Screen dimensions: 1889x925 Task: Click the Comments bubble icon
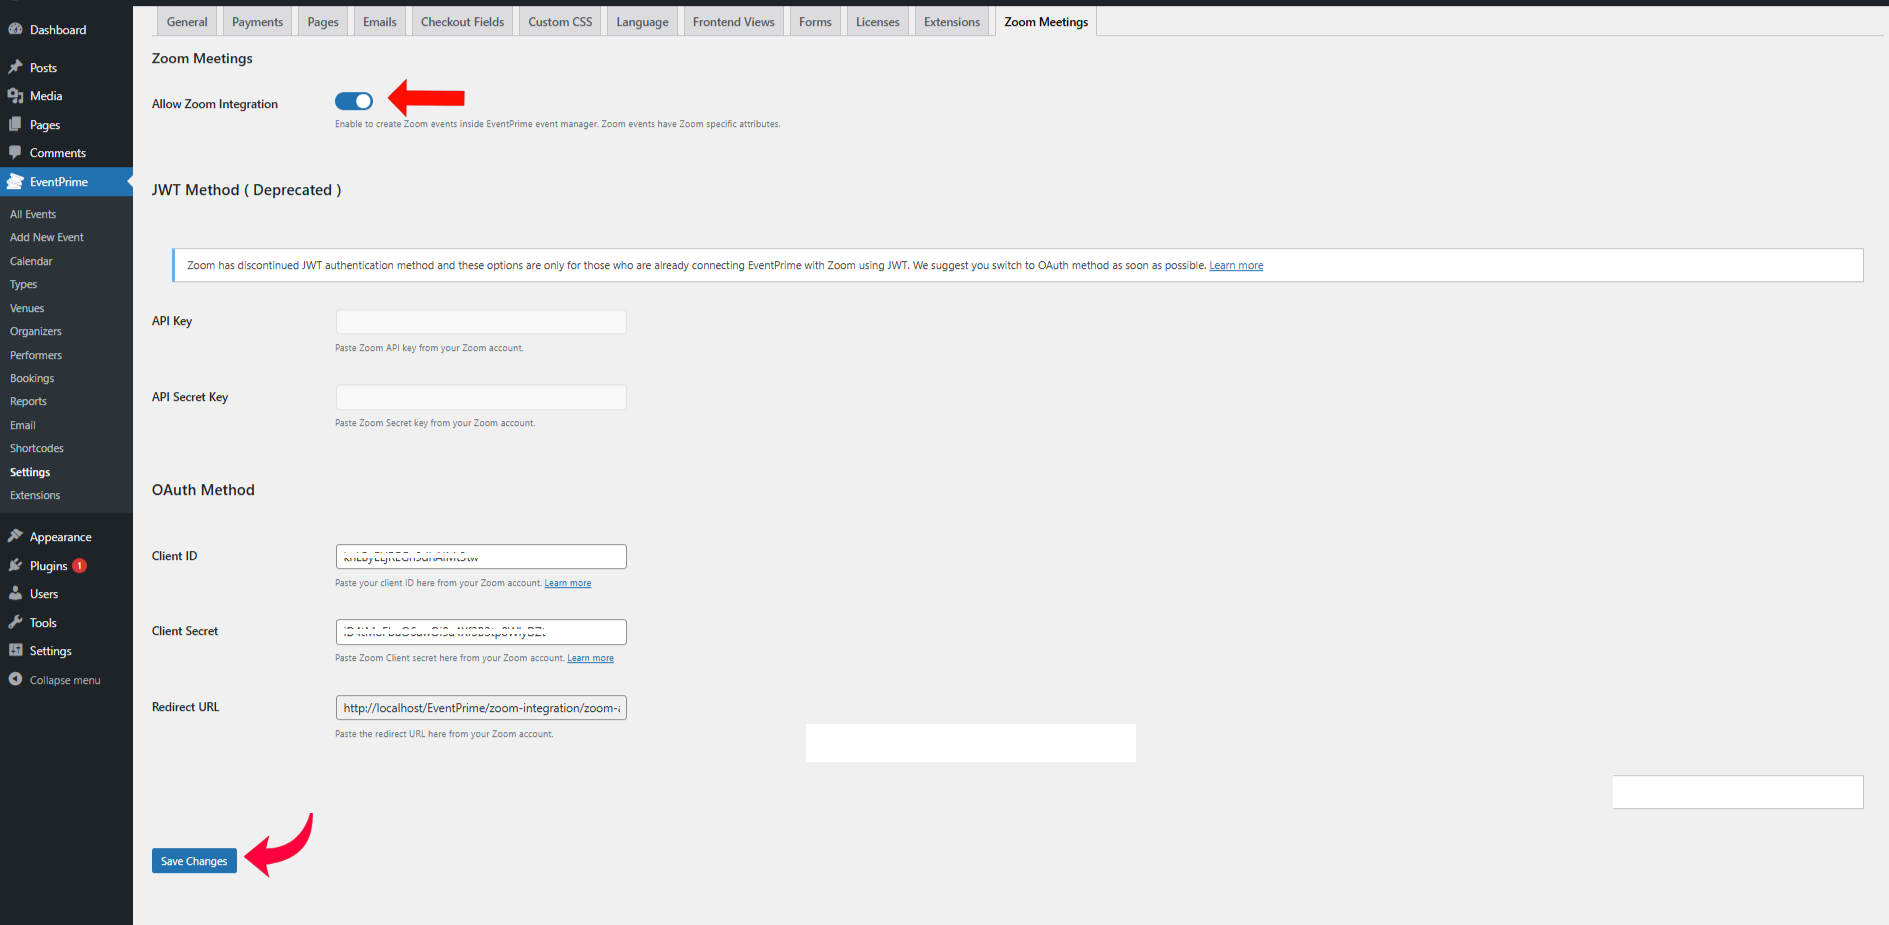pyautogui.click(x=15, y=152)
